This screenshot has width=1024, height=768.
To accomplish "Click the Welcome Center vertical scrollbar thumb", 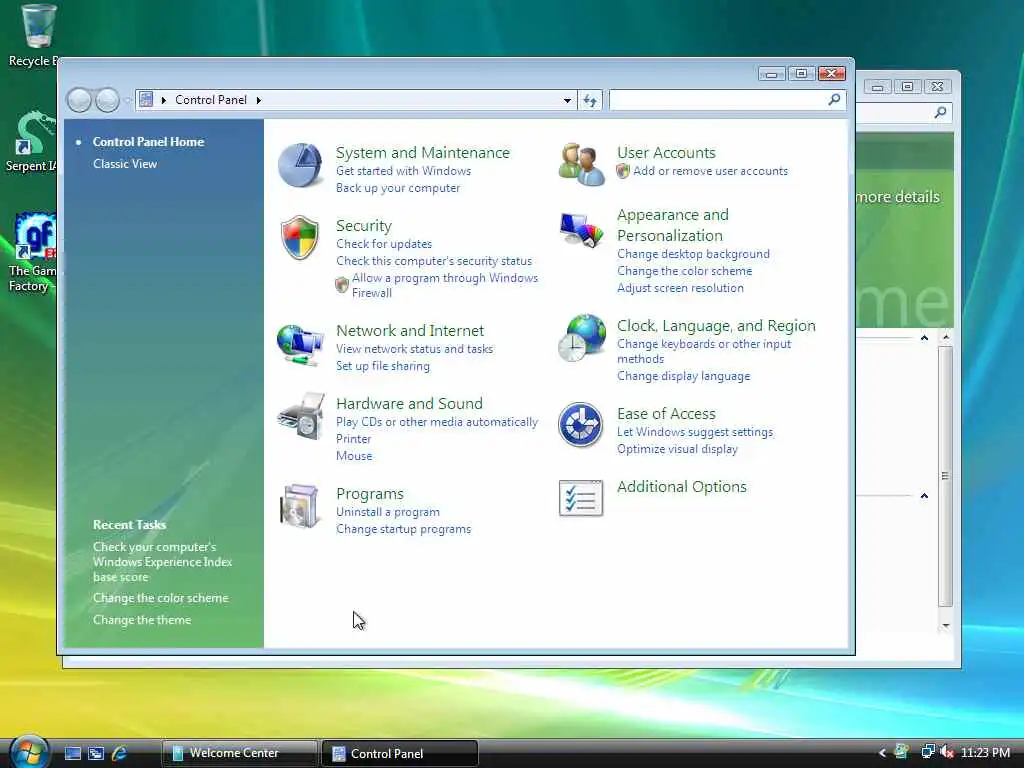I will tap(946, 476).
